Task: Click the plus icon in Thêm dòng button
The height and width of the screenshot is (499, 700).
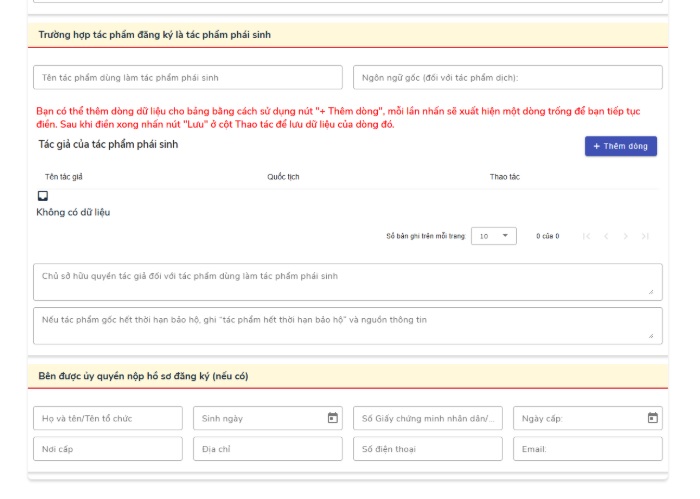Action: (x=596, y=146)
